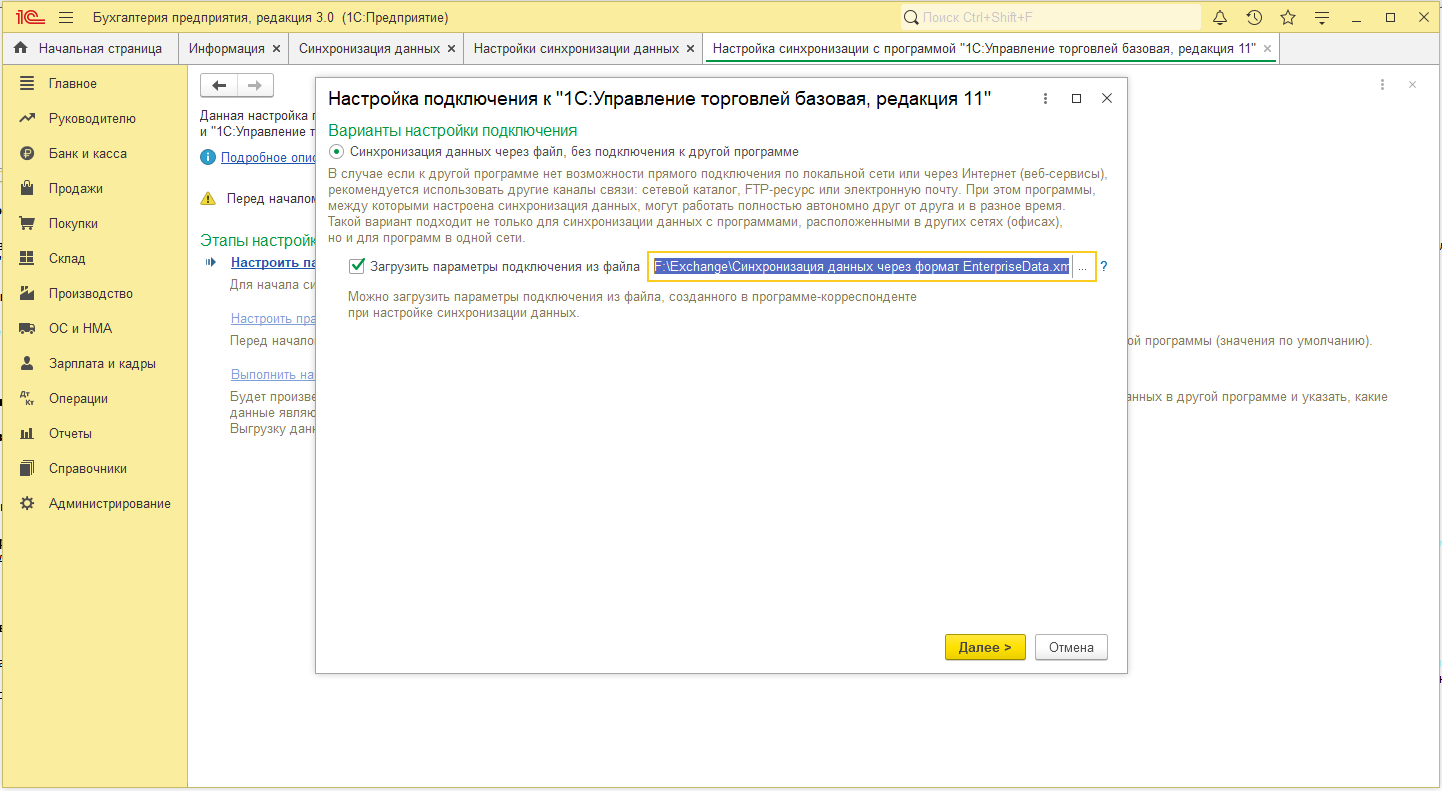
Task: Go to Начальная страница home tab
Action: click(x=88, y=48)
